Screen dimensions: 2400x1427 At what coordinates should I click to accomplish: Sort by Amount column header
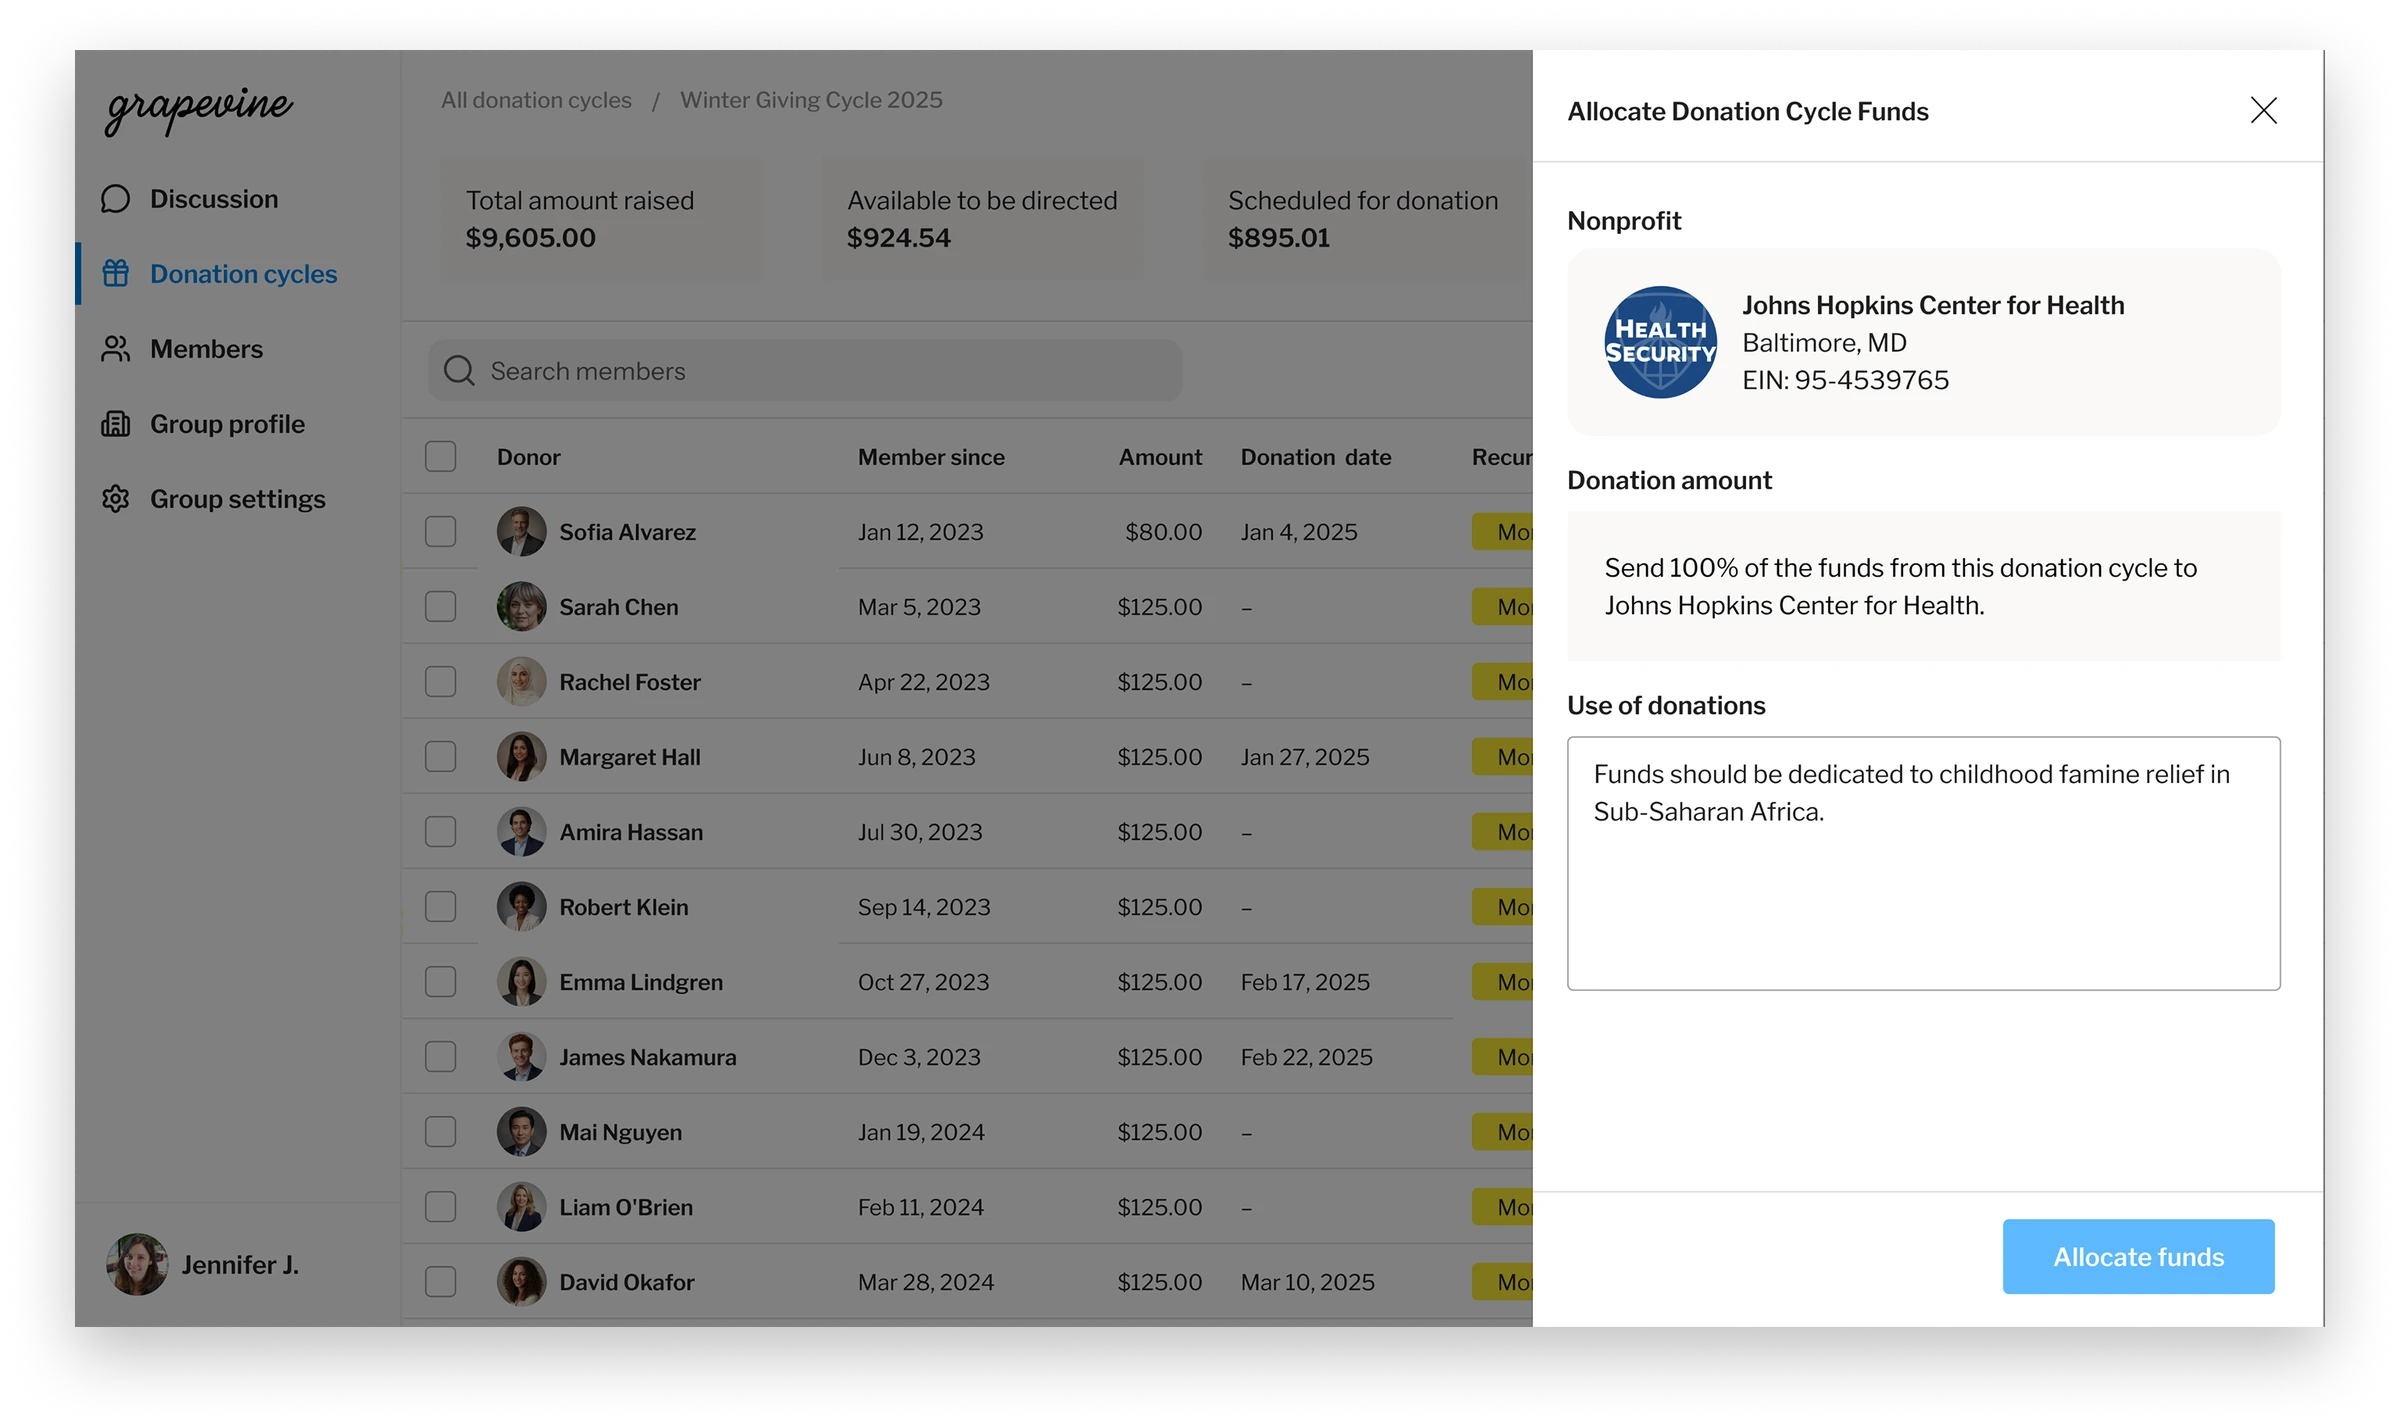[1160, 457]
